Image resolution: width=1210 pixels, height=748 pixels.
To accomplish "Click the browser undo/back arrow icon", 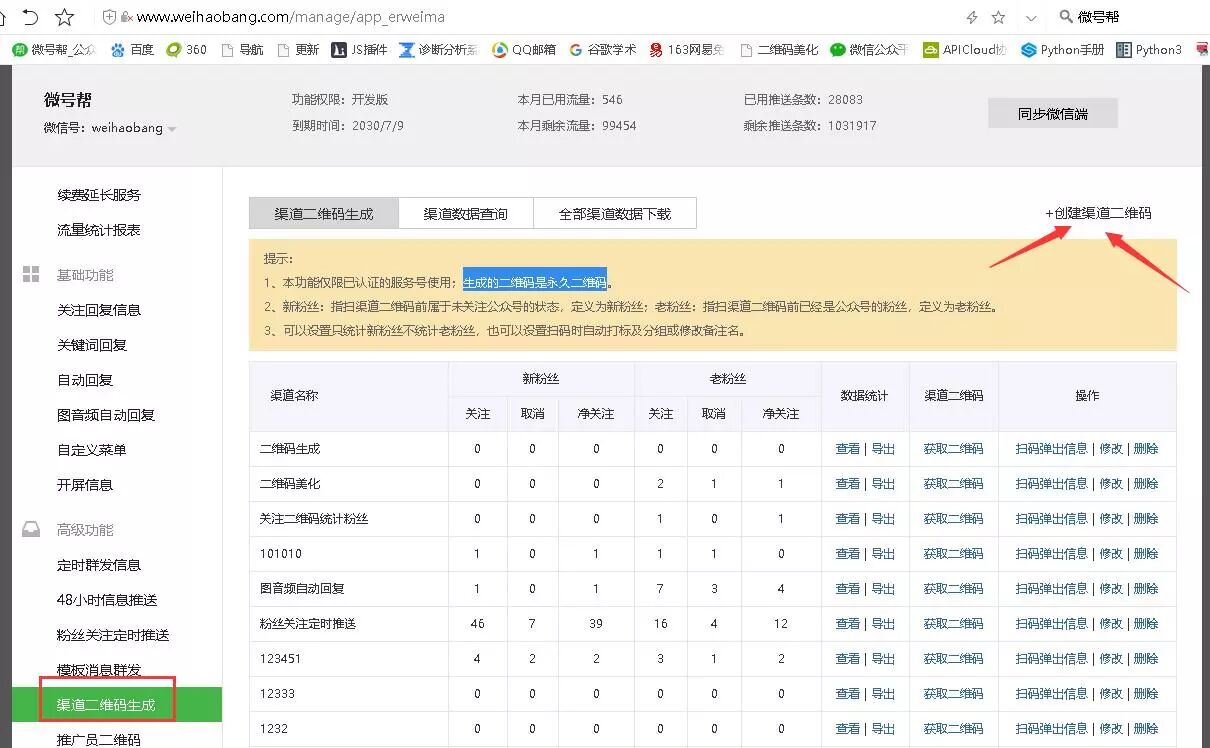I will pyautogui.click(x=30, y=17).
